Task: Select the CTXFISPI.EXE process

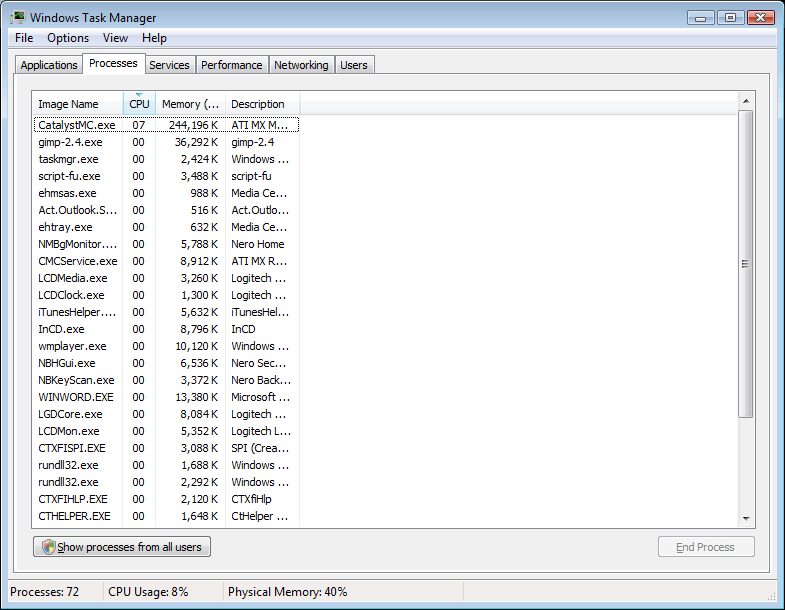Action: [166, 449]
